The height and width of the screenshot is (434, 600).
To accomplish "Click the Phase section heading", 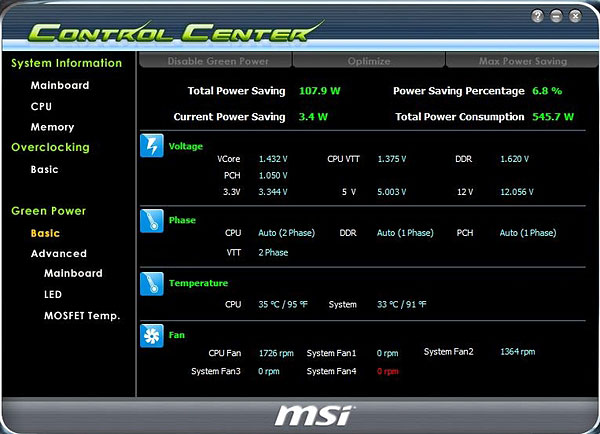I will [x=182, y=220].
